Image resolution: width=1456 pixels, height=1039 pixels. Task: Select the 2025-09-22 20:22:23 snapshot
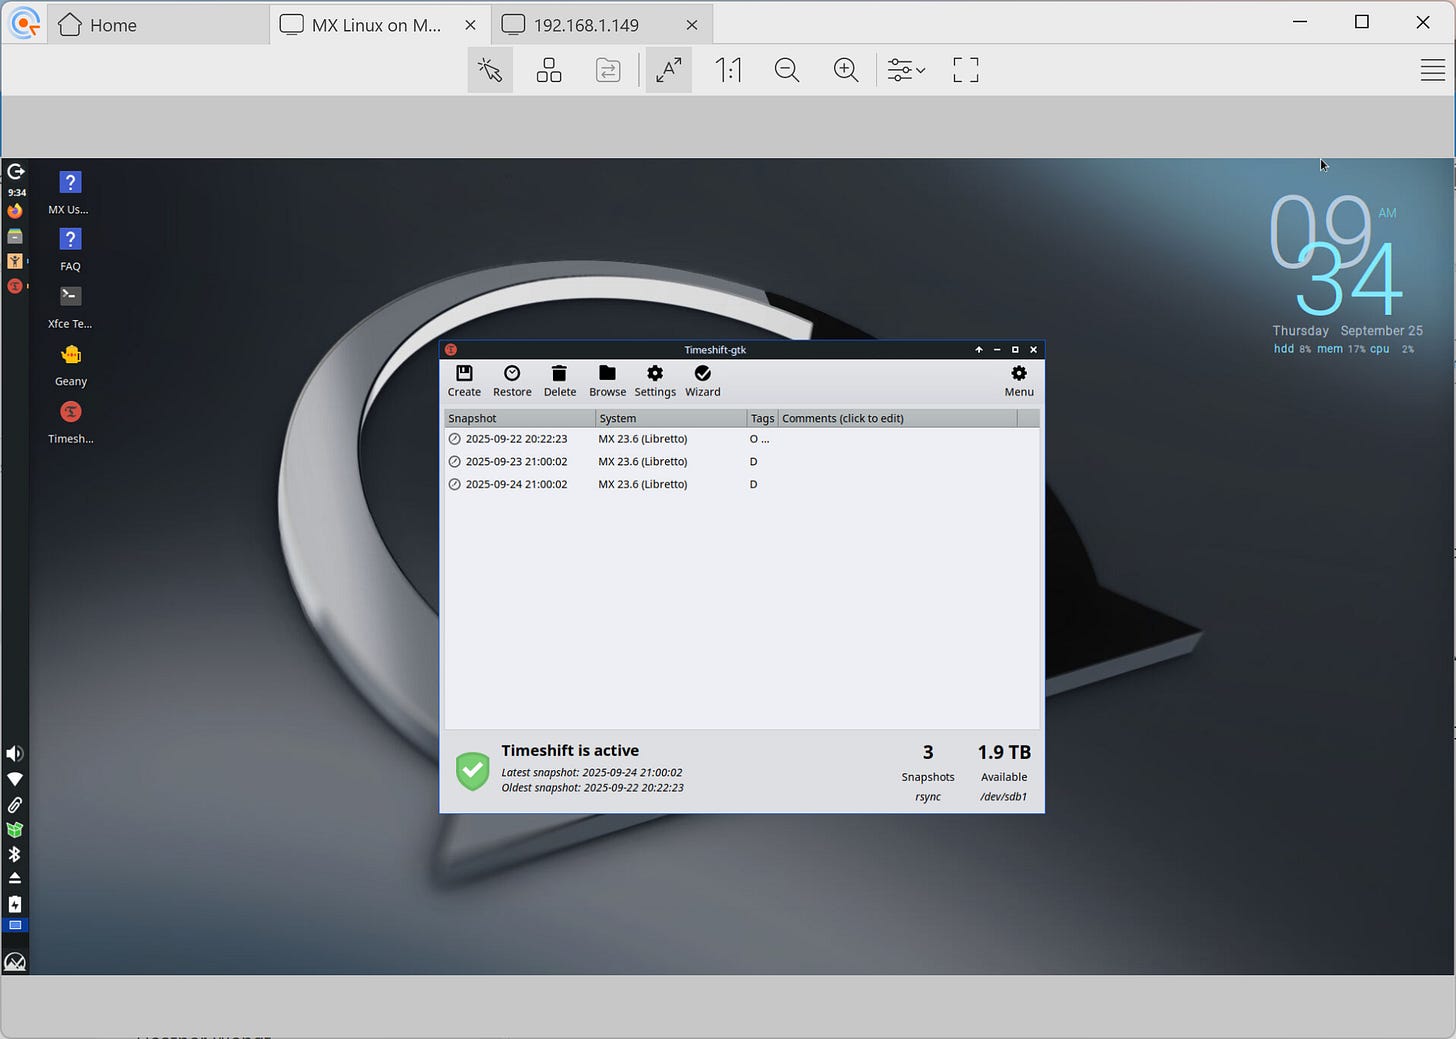click(x=741, y=439)
